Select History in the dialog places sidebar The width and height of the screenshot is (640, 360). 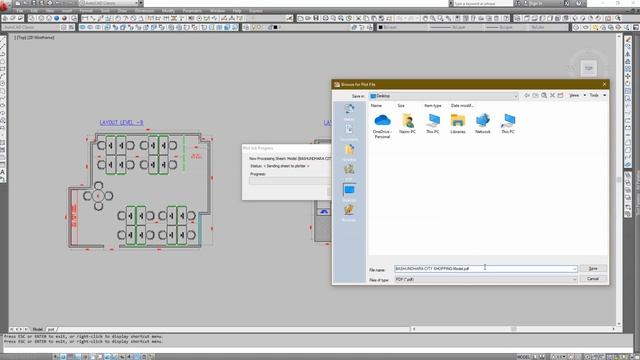pos(349,112)
